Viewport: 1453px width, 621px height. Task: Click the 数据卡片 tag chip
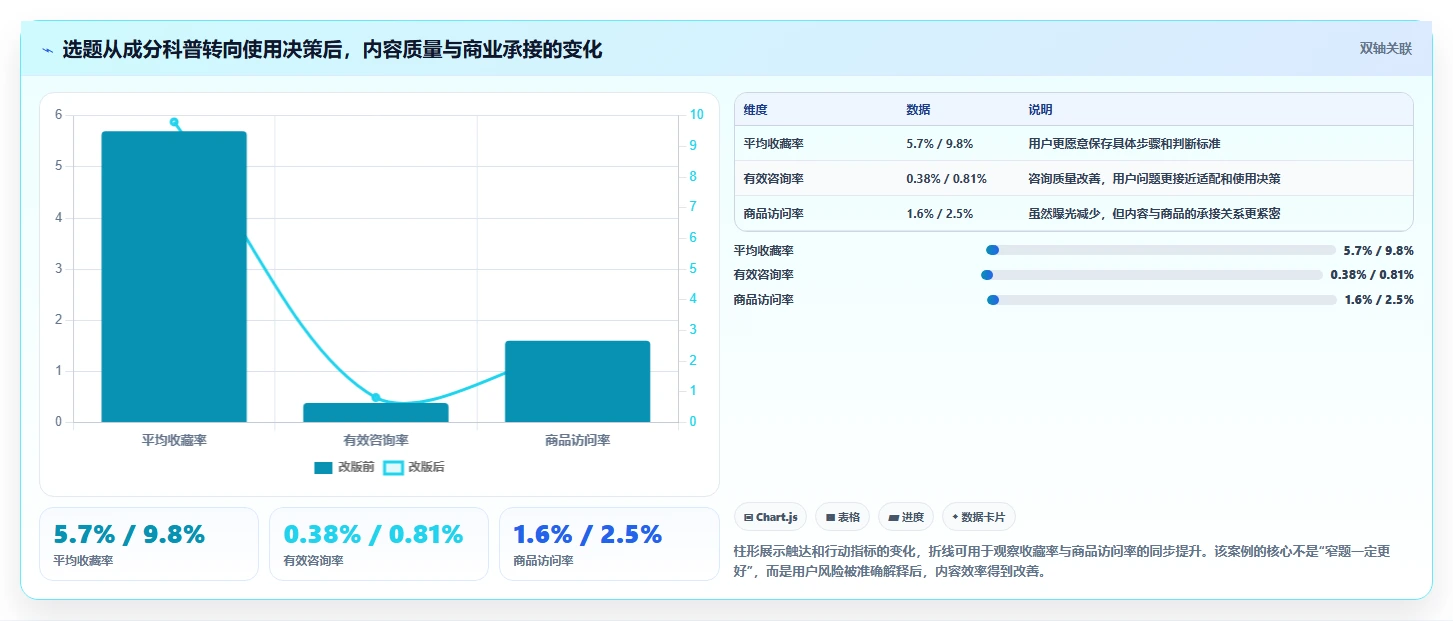[x=979, y=517]
